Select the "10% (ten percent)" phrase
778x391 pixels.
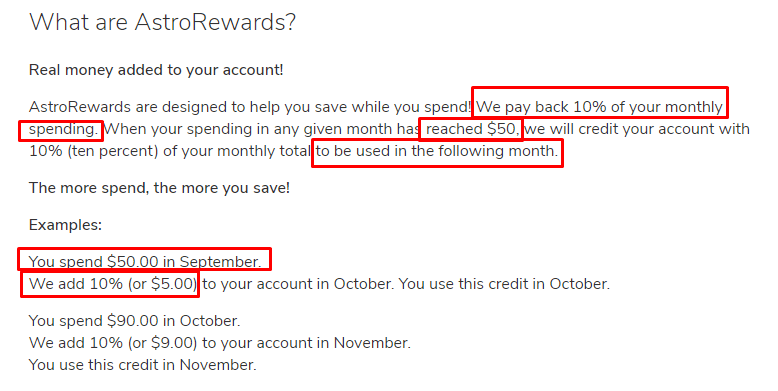coord(93,151)
